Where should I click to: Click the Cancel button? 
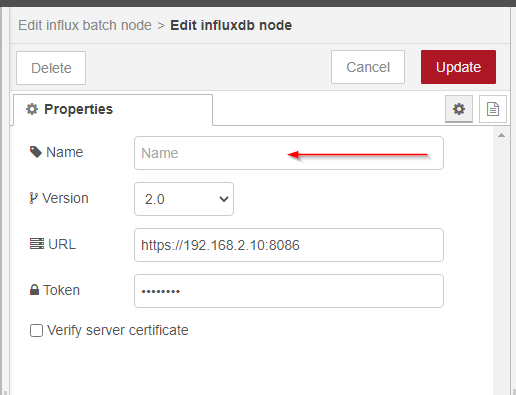coord(368,67)
